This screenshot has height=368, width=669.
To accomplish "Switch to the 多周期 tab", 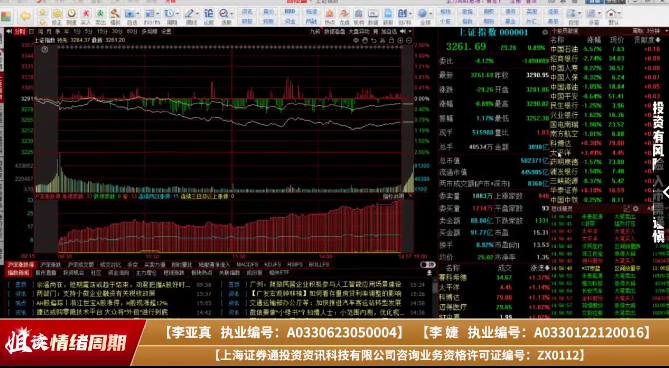I will coord(149,31).
